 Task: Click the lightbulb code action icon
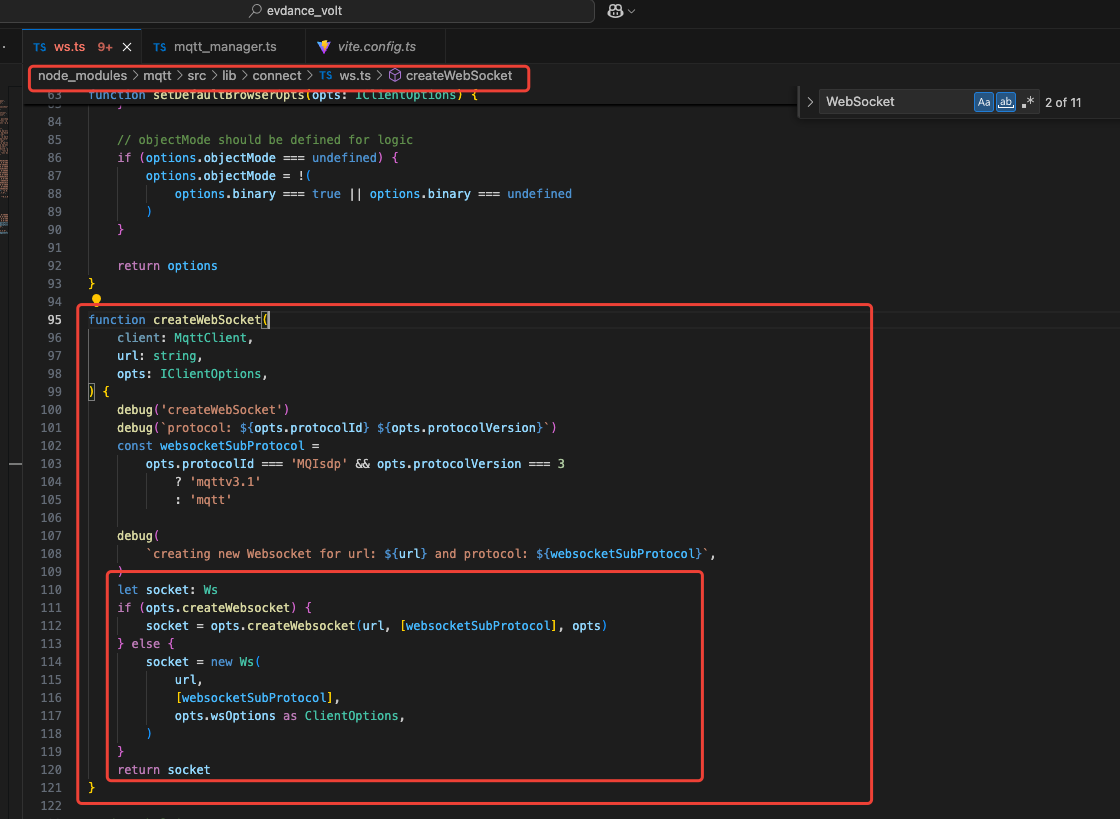pos(96,300)
